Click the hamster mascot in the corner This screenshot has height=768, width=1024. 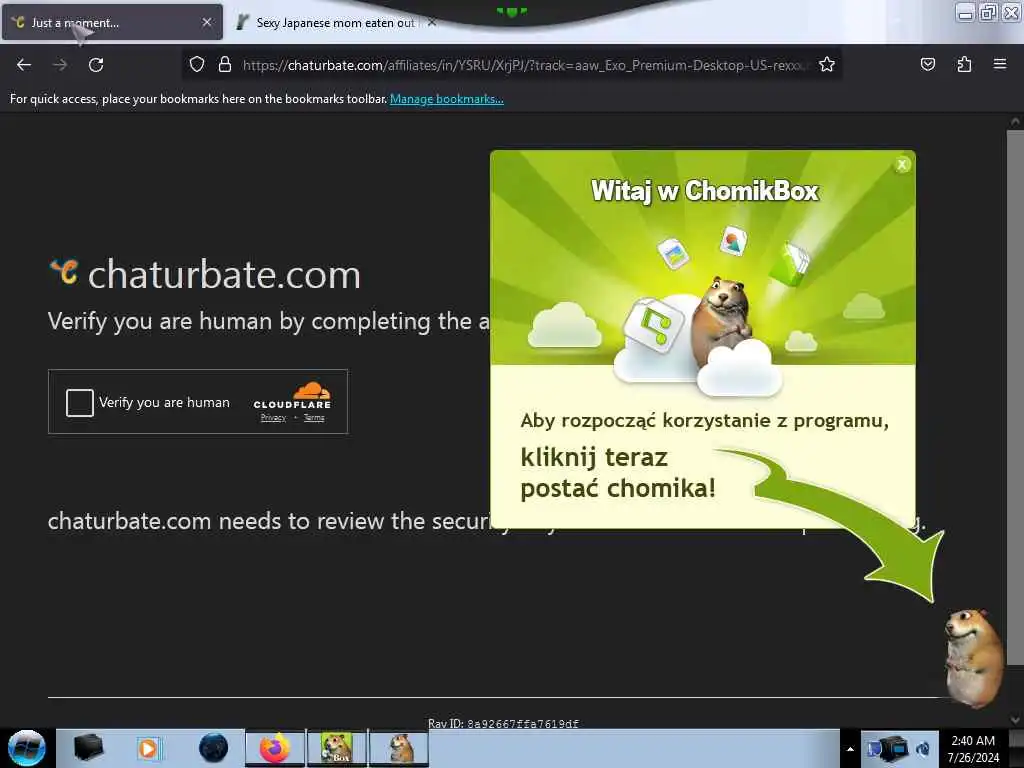[974, 658]
